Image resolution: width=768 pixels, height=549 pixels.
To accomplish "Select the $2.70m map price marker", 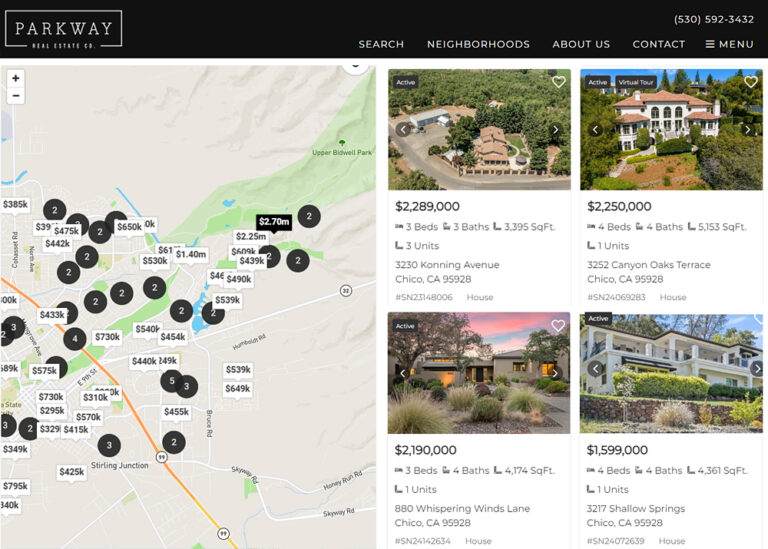I will 273,221.
